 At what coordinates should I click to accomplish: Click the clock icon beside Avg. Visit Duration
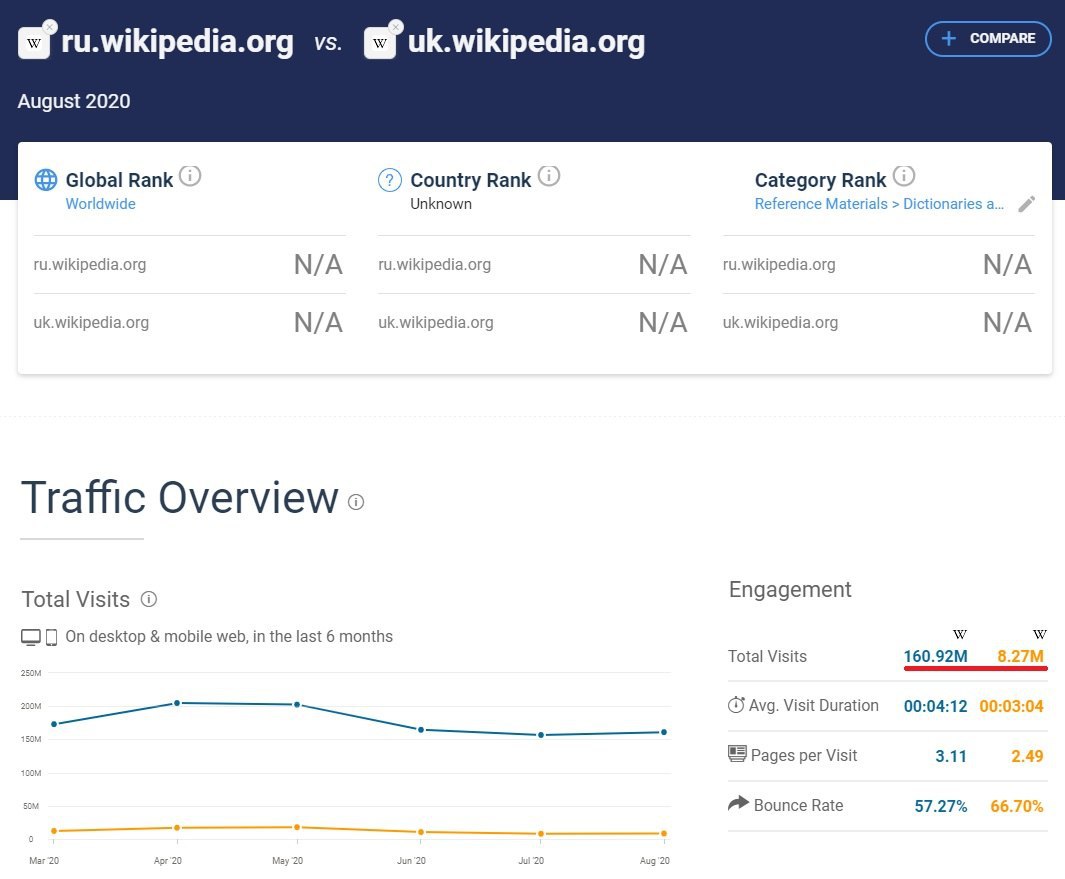736,704
